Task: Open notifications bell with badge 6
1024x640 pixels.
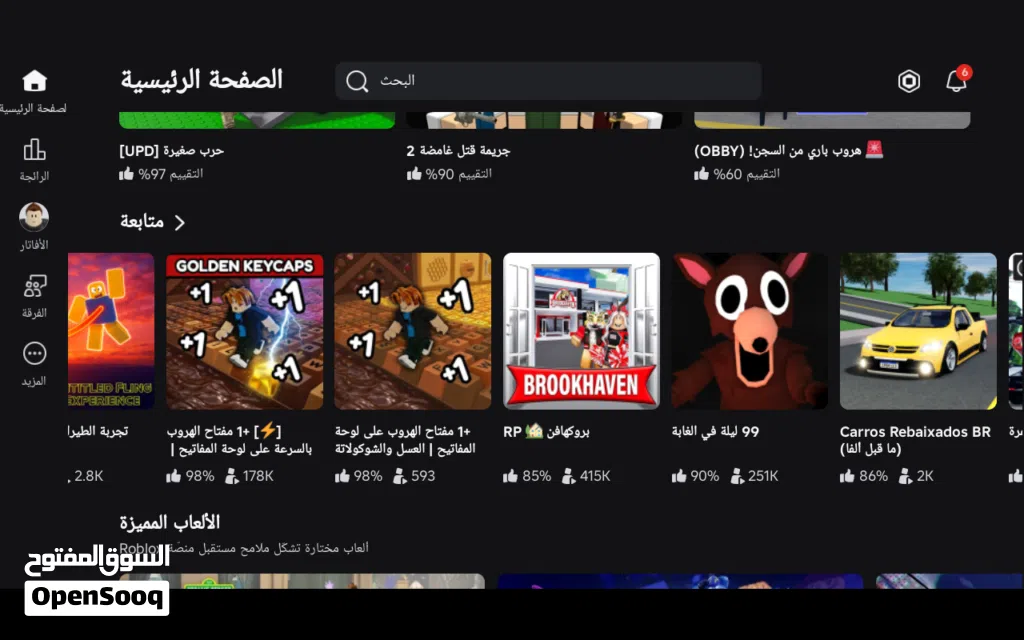Action: [x=957, y=80]
